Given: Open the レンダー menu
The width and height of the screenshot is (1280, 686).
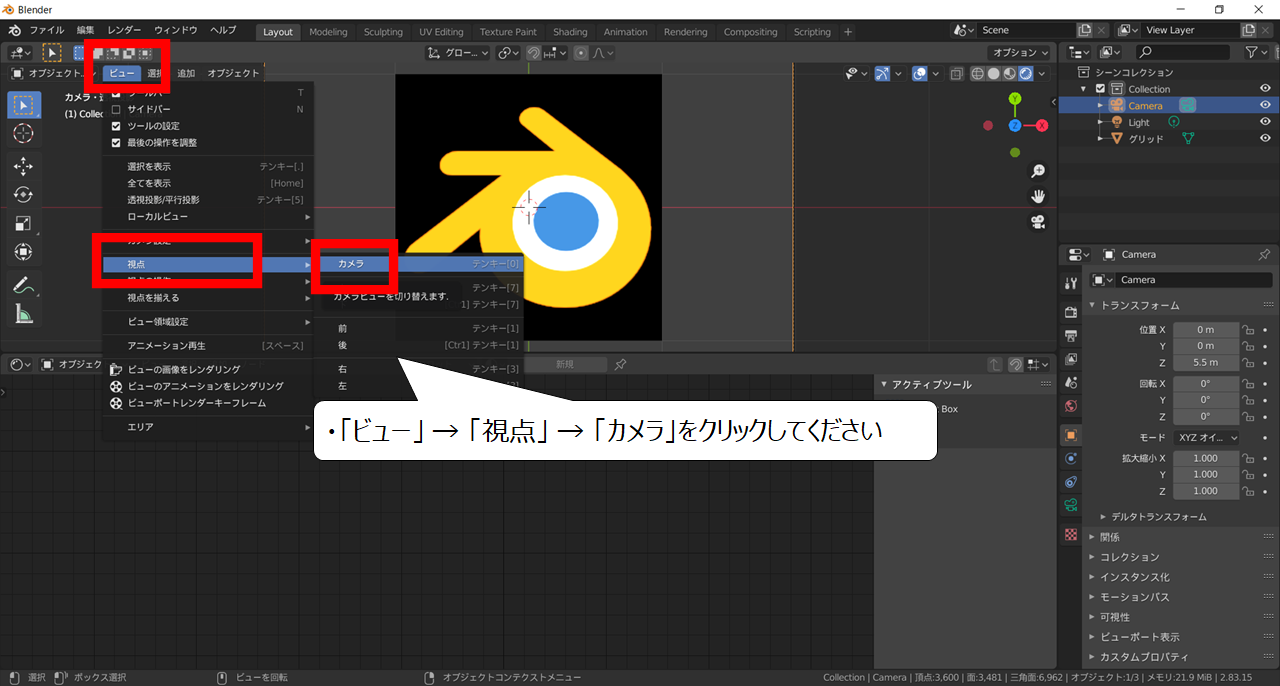Looking at the screenshot, I should pos(124,31).
